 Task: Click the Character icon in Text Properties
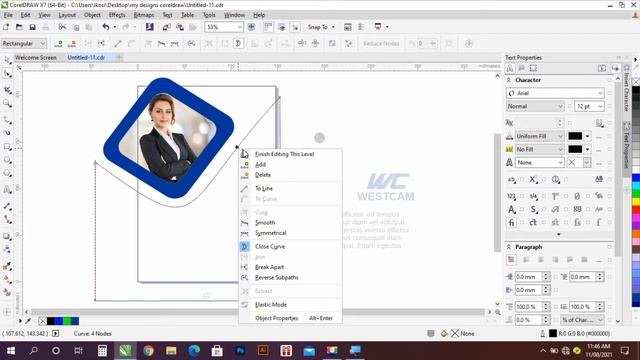coord(510,68)
